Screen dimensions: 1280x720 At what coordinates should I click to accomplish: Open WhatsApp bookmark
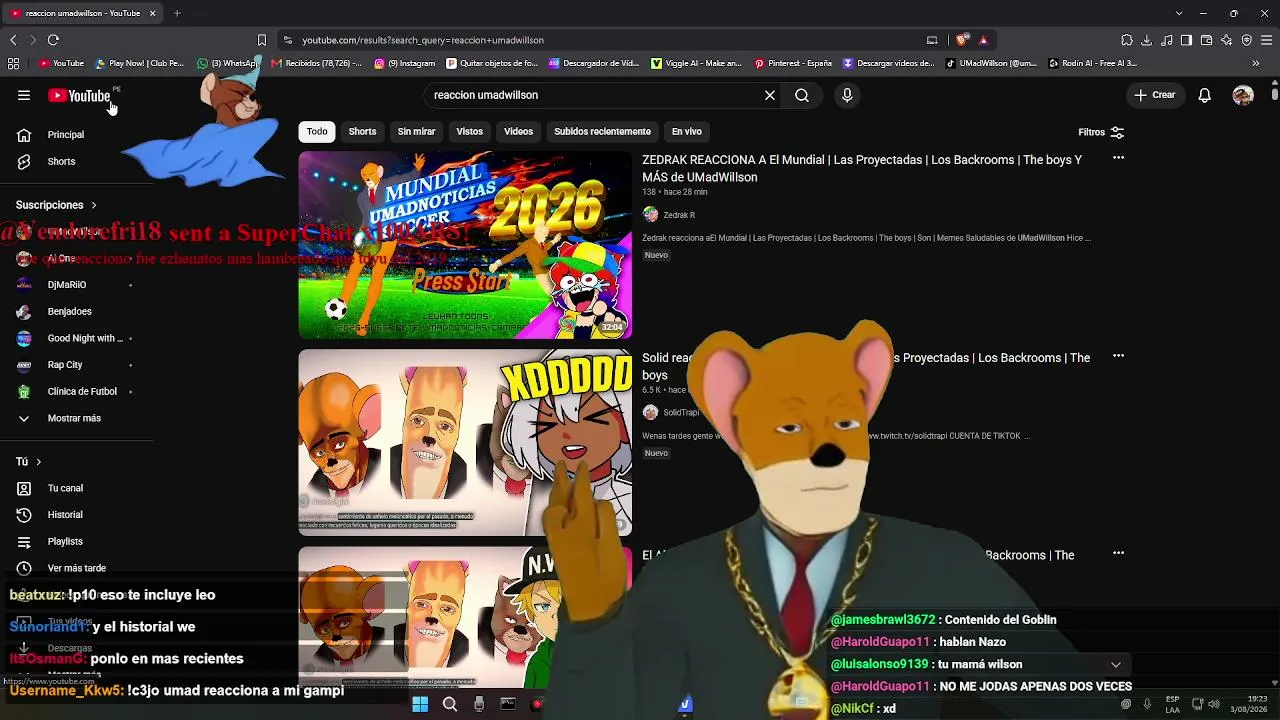[228, 63]
